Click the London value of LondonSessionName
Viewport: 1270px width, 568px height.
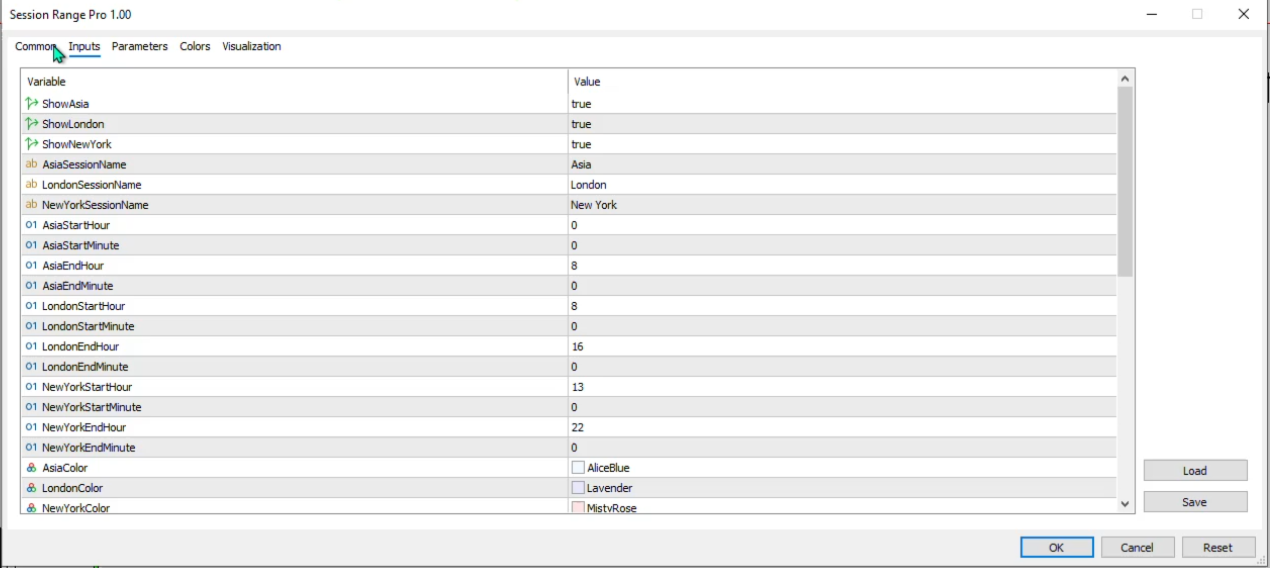pyautogui.click(x=589, y=185)
